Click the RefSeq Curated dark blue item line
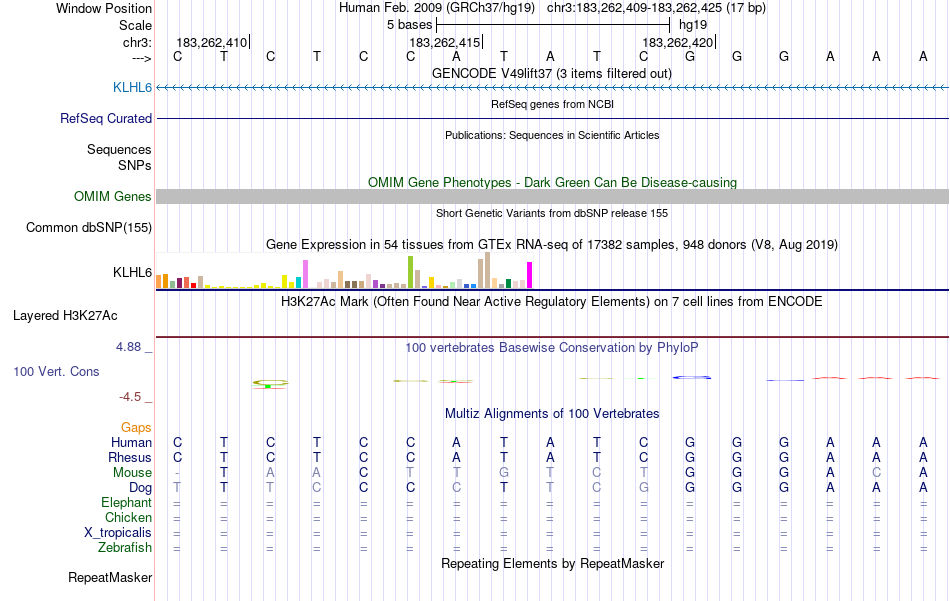This screenshot has width=950, height=601. click(x=552, y=118)
